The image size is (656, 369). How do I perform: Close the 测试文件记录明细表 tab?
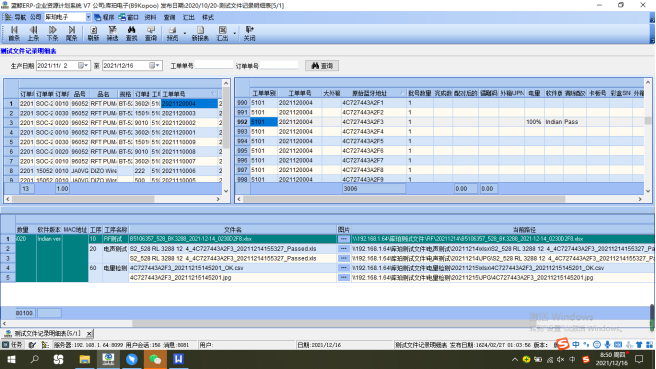(89, 333)
